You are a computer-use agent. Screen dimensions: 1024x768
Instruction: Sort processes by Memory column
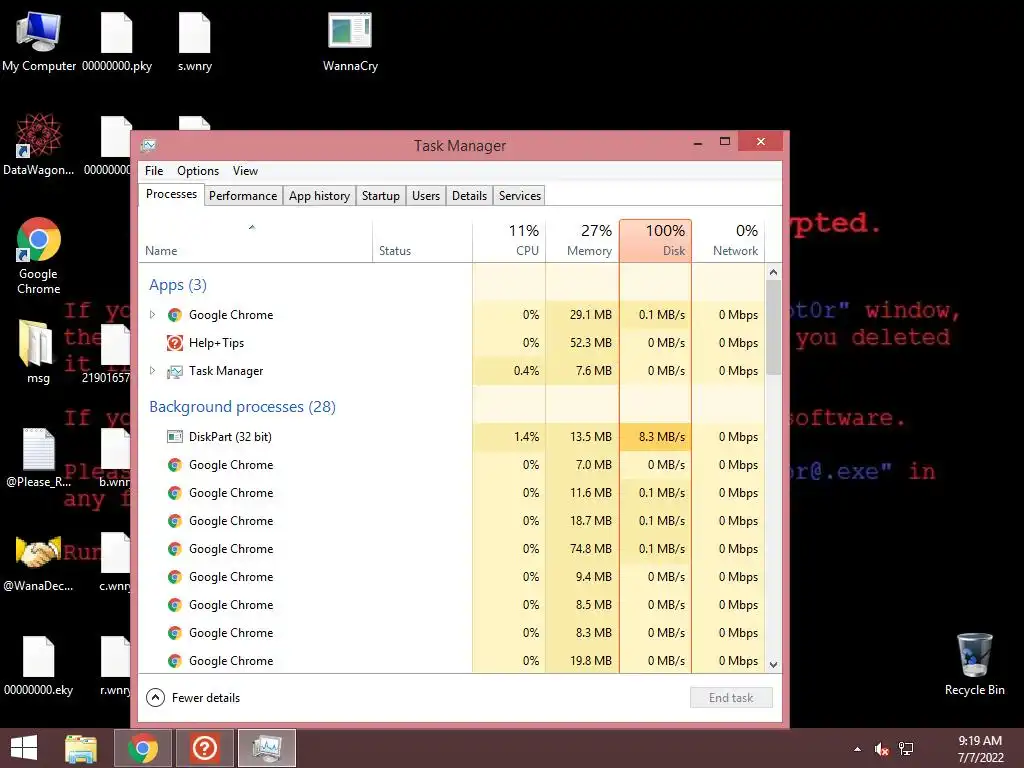pos(582,241)
